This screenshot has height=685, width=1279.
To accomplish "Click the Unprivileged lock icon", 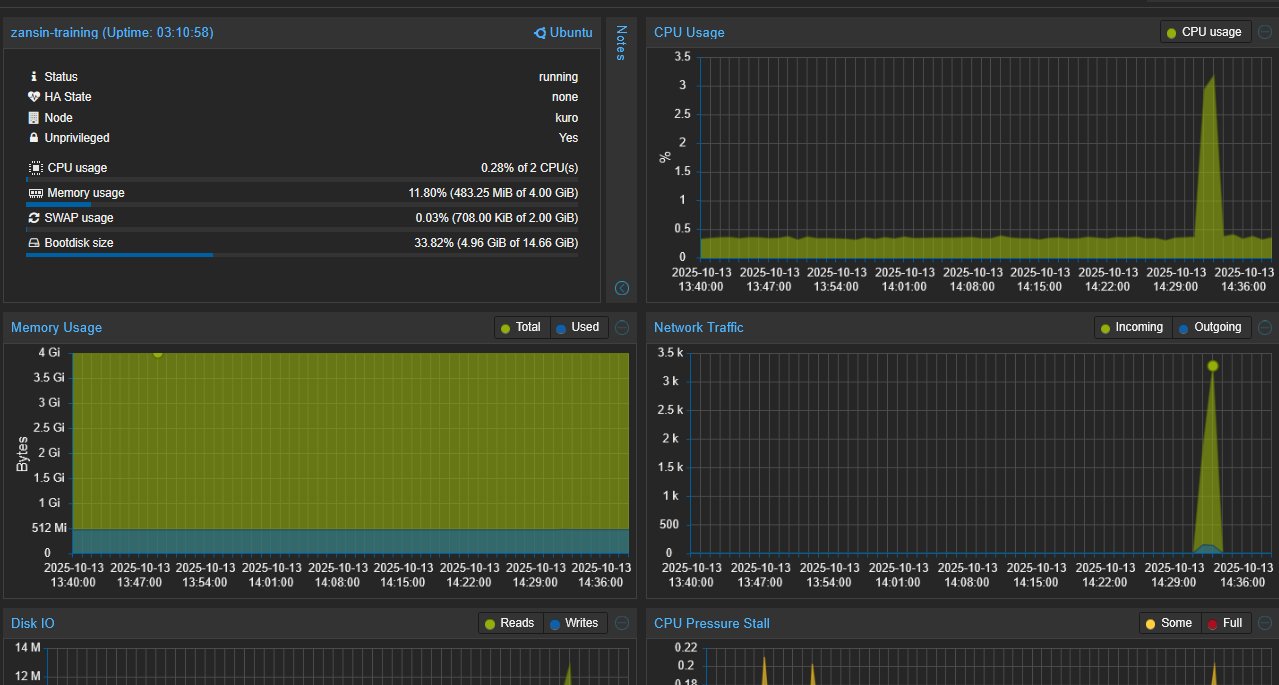I will (x=35, y=138).
